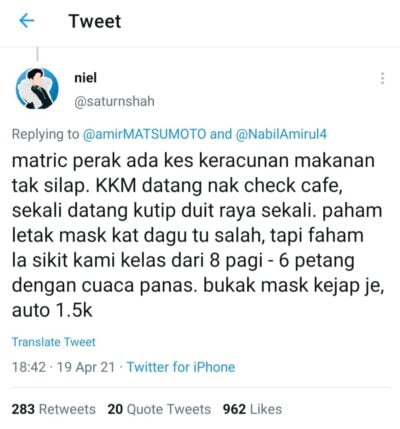View the 962 Likes list

click(252, 409)
